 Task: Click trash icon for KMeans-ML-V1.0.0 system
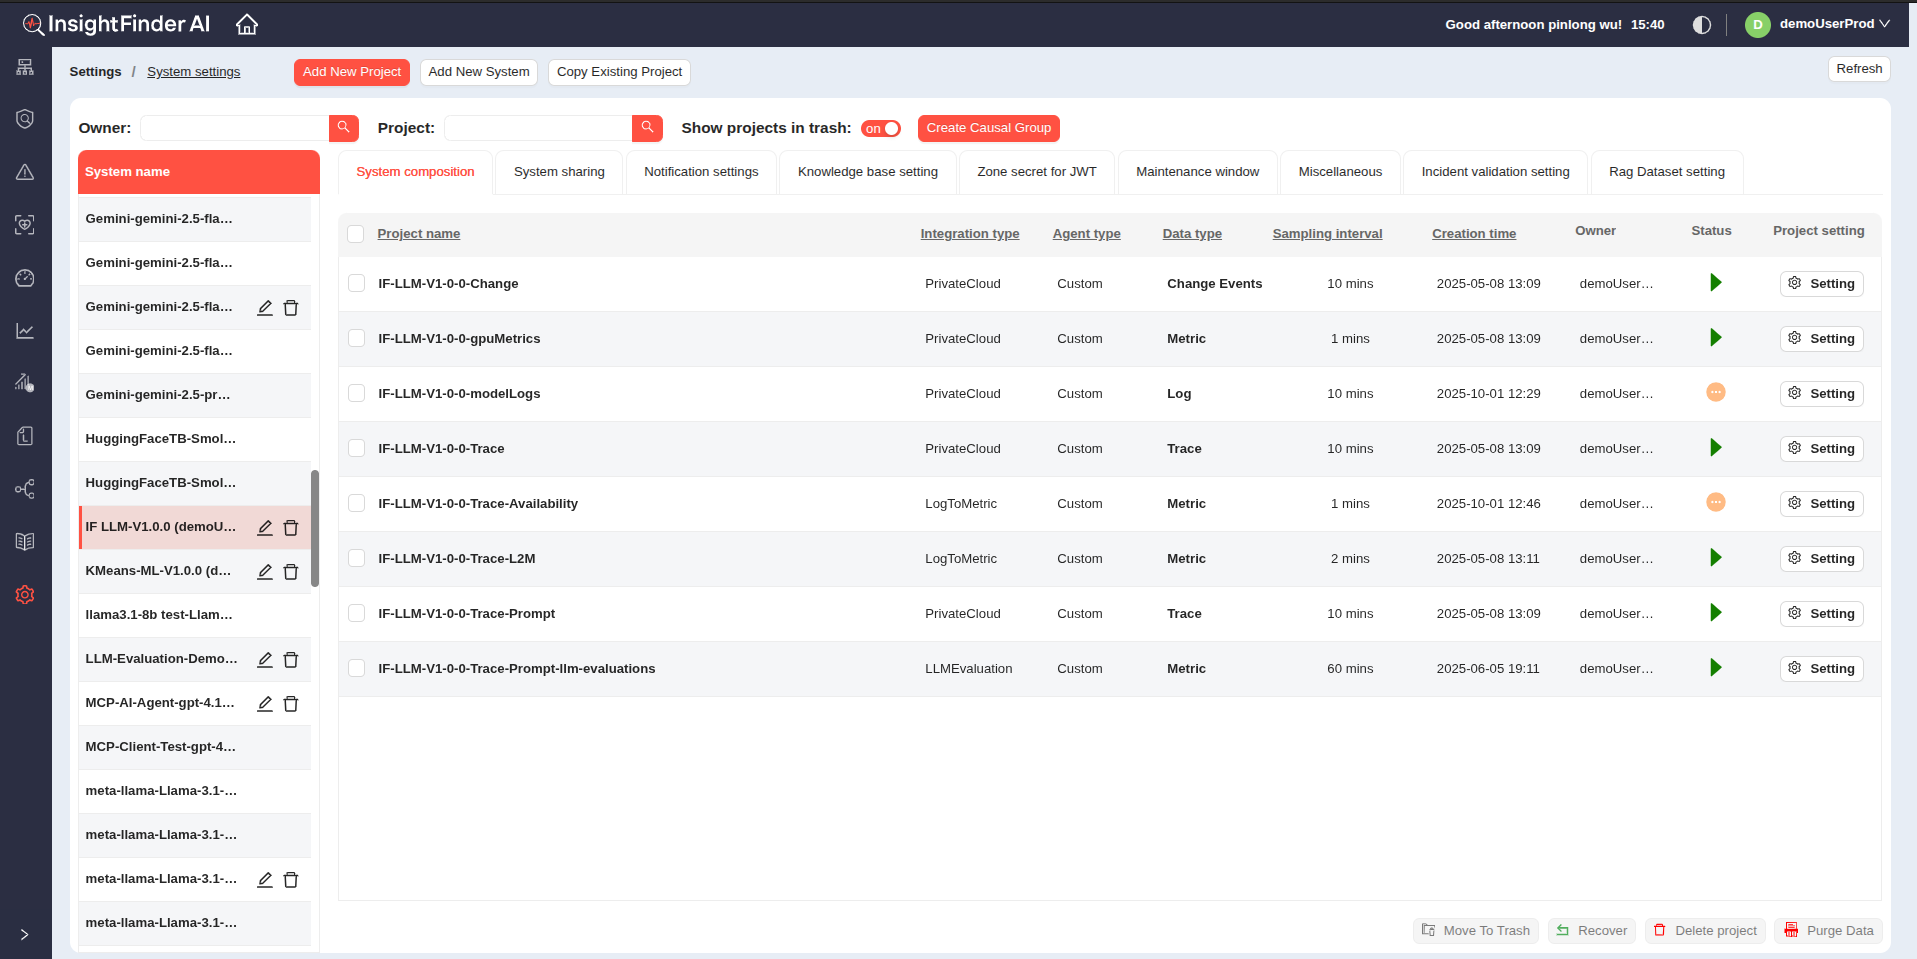pos(291,572)
